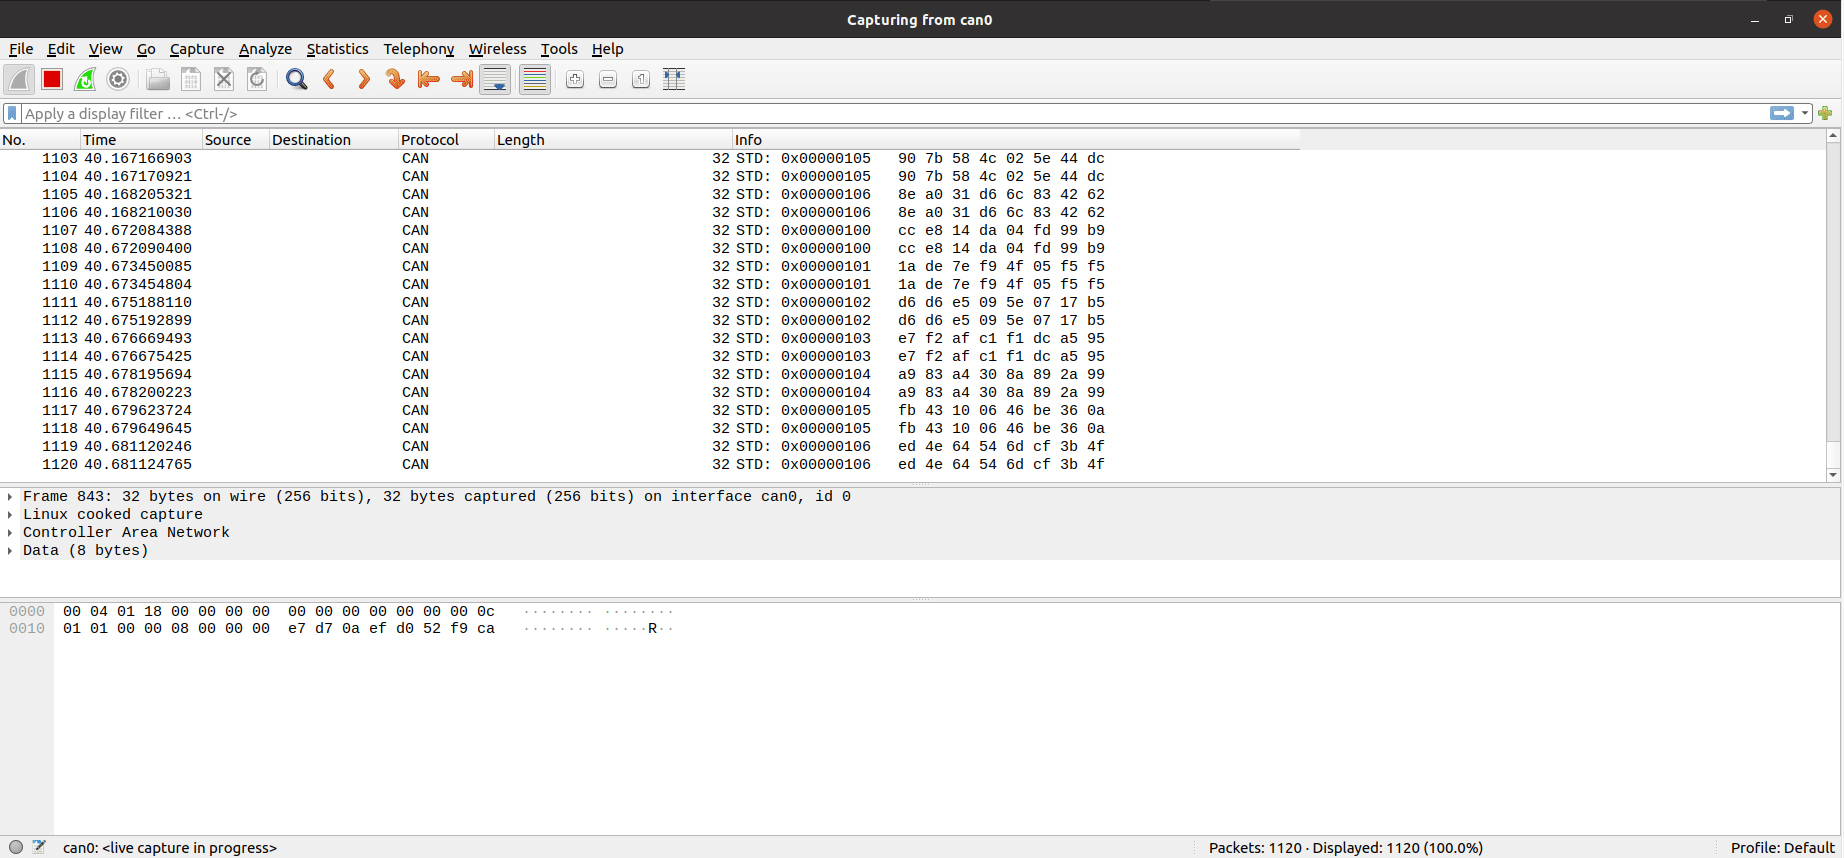Expand the Data (8 bytes) section
The width and height of the screenshot is (1844, 858).
coord(10,551)
